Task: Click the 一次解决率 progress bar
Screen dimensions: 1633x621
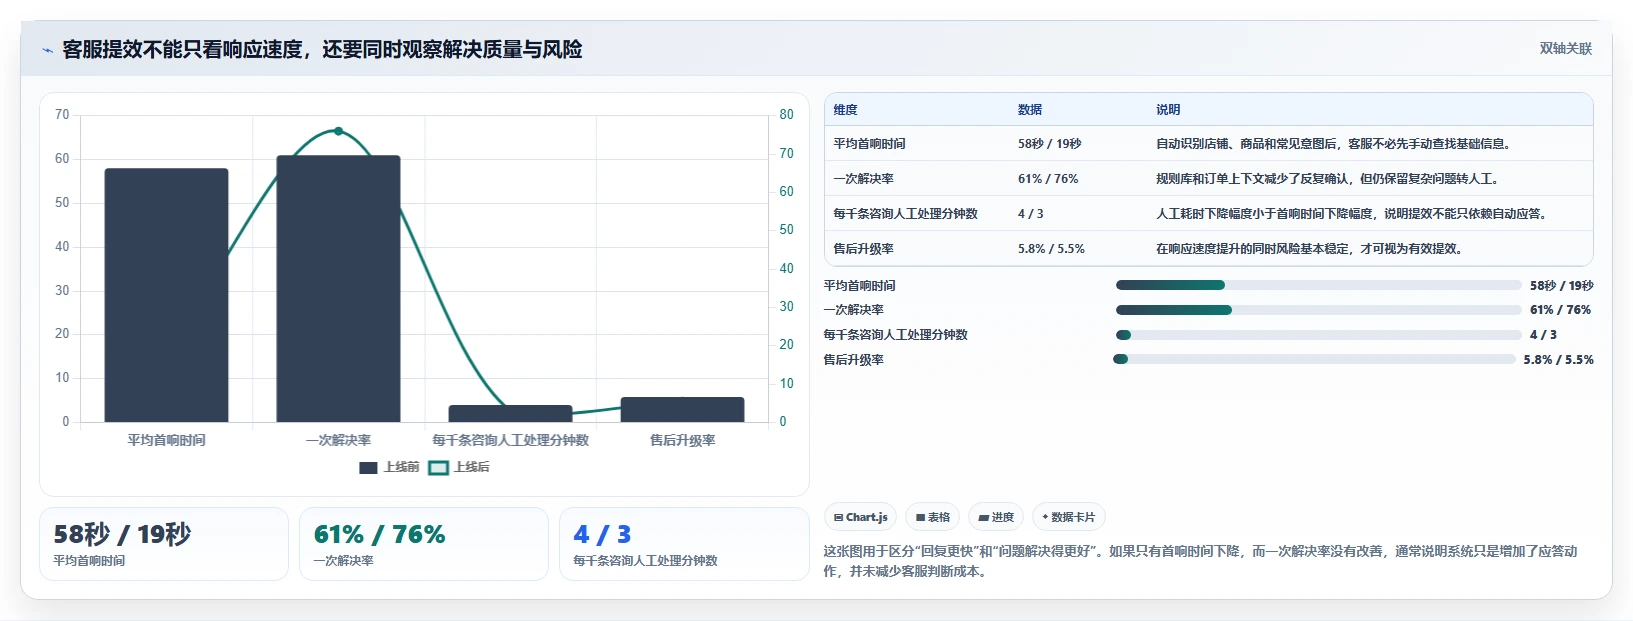Action: [x=1318, y=310]
